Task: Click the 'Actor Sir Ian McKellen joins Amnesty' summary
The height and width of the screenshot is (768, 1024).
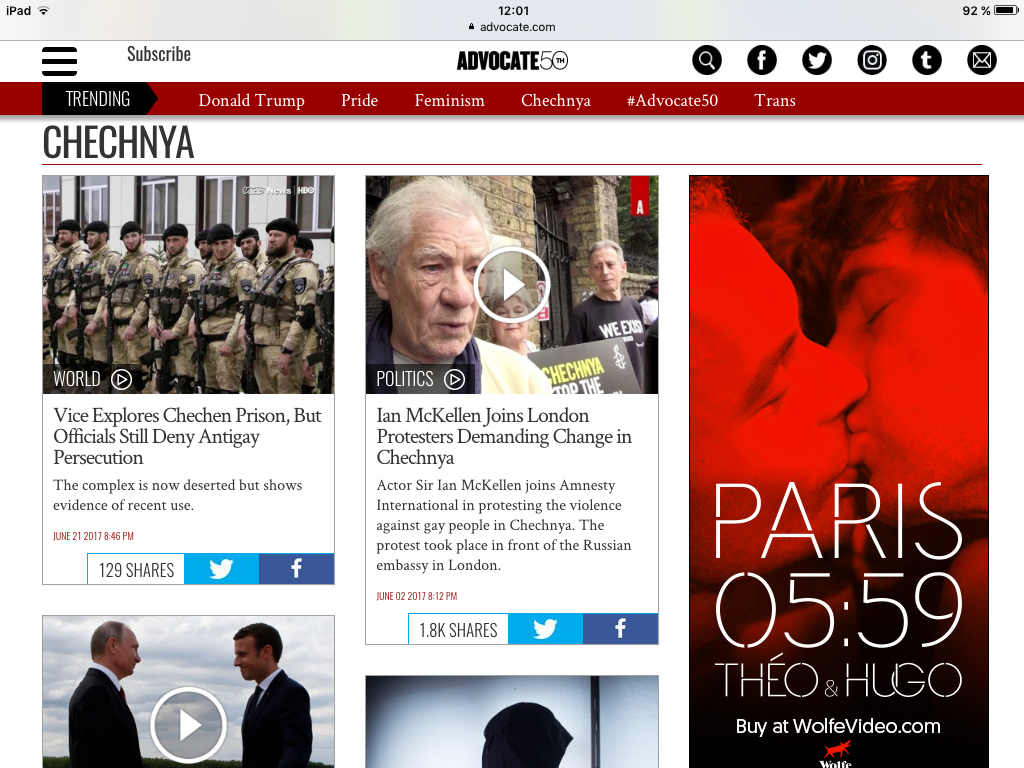Action: click(x=504, y=525)
